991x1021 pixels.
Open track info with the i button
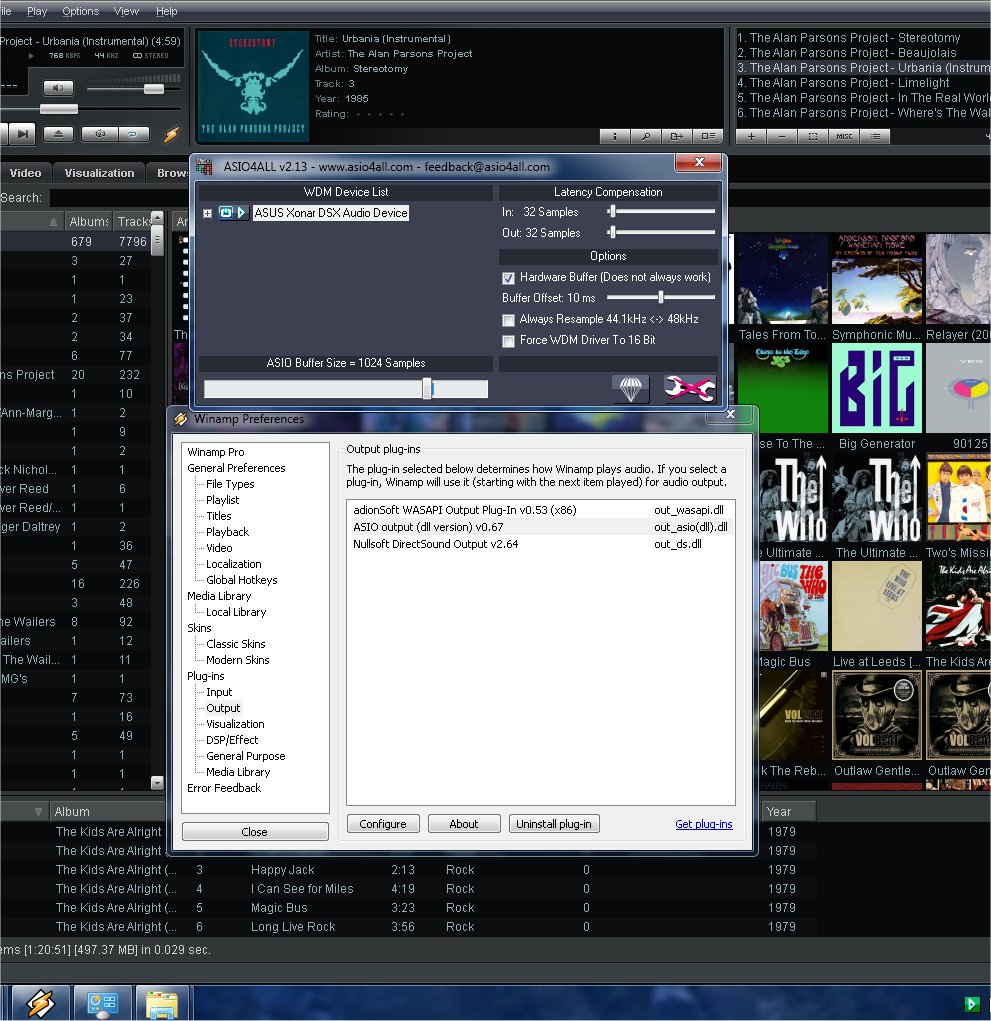pyautogui.click(x=615, y=136)
